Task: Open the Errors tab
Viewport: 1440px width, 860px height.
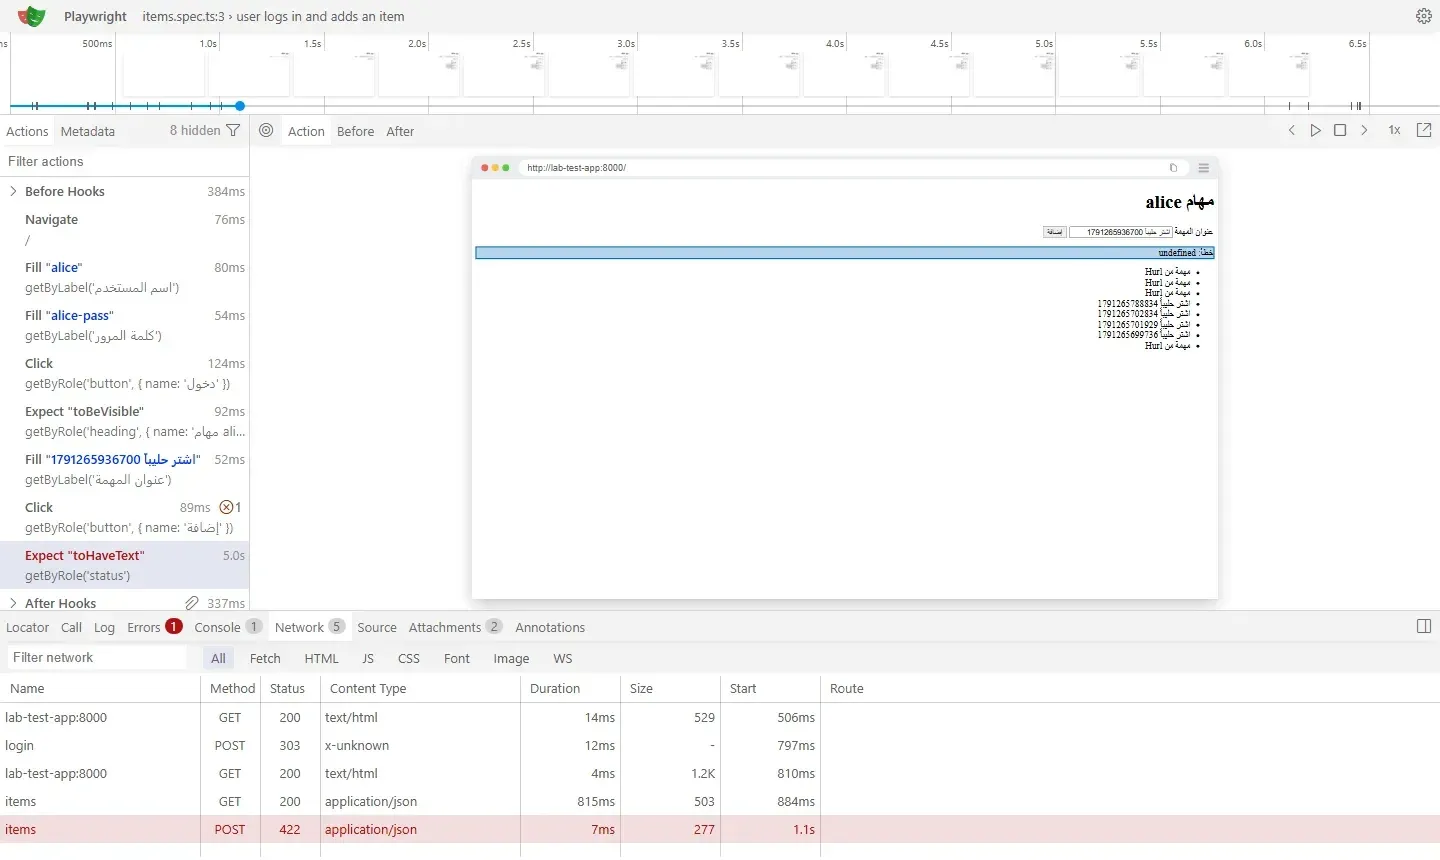Action: 154,627
